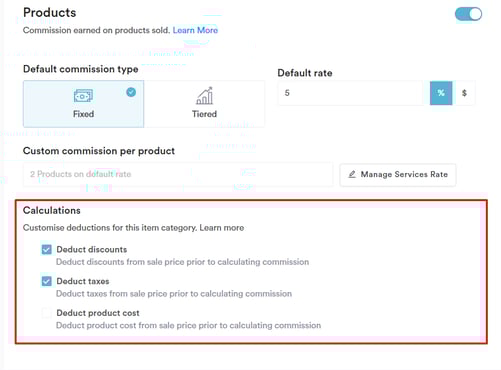Toggle the Products commission switch
The height and width of the screenshot is (370, 501).
468,14
